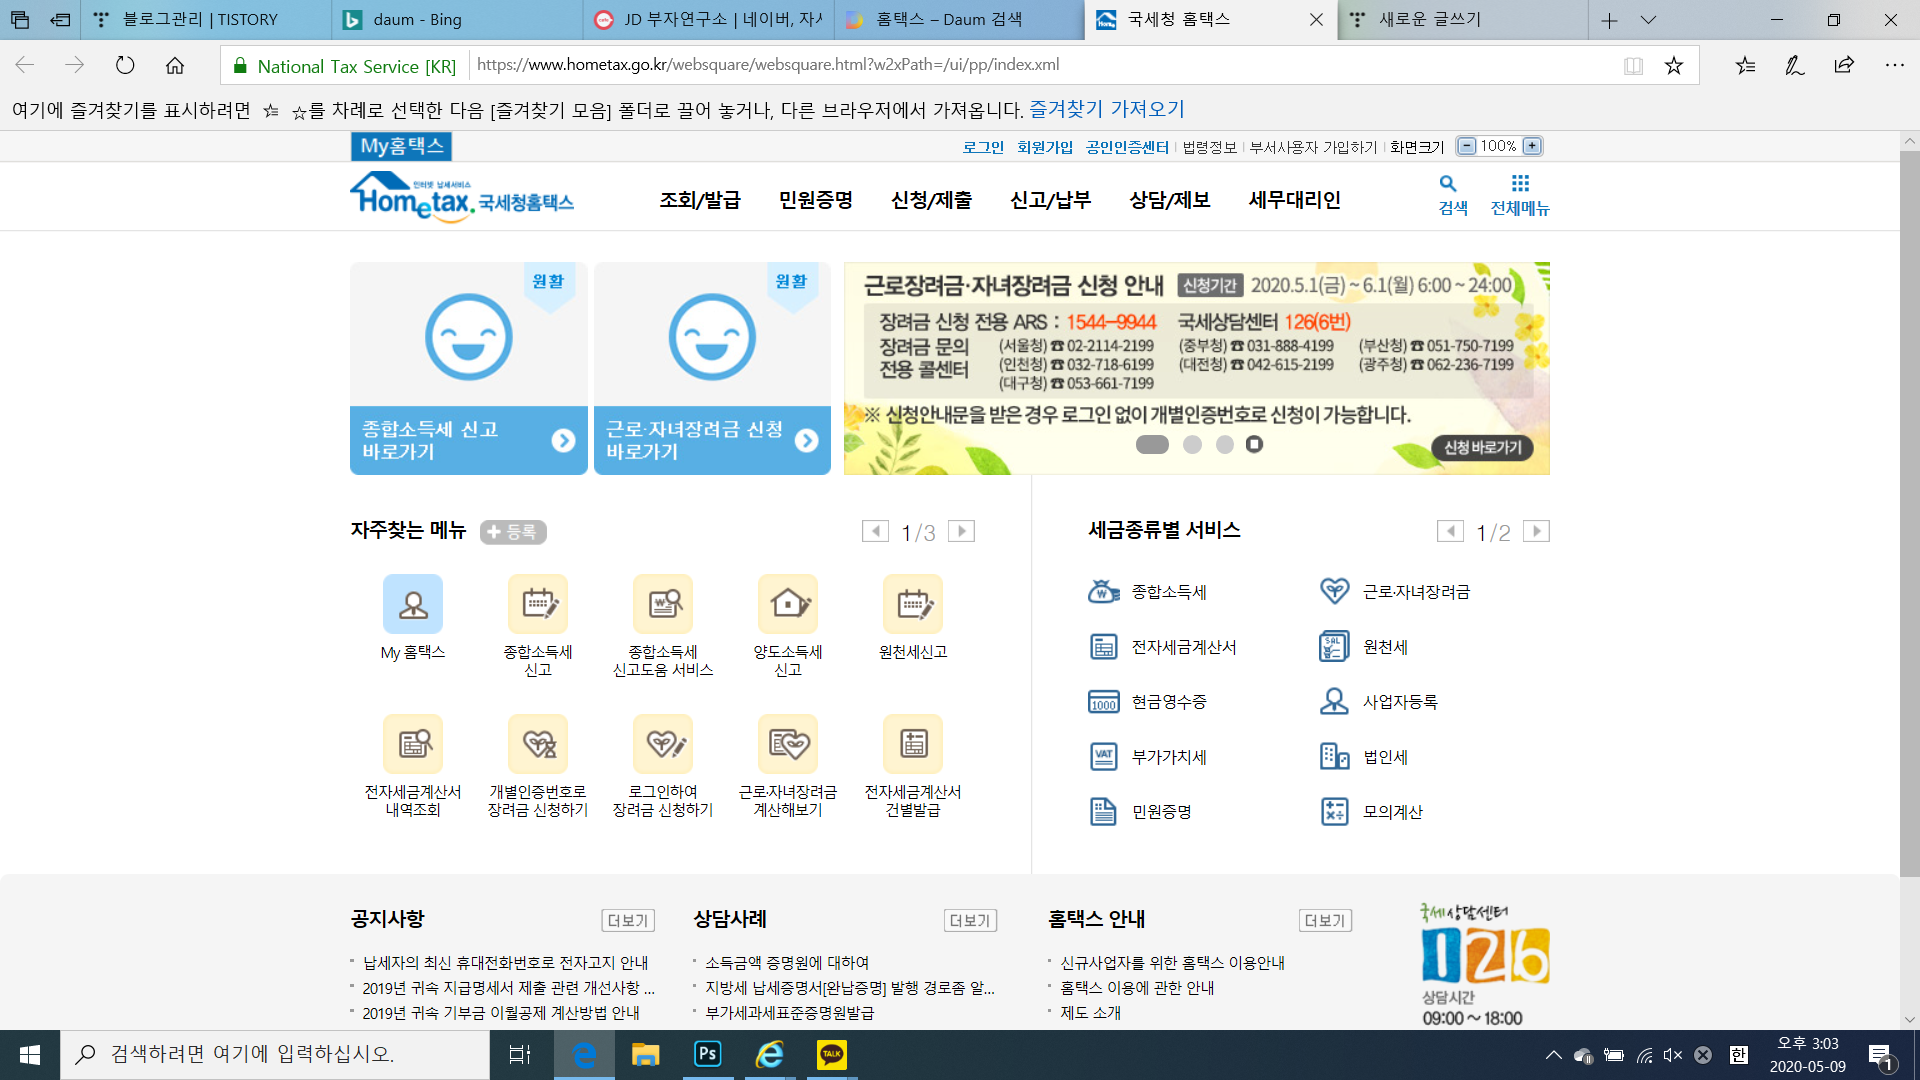Expand 공지사항 with 더보기 button

point(627,920)
